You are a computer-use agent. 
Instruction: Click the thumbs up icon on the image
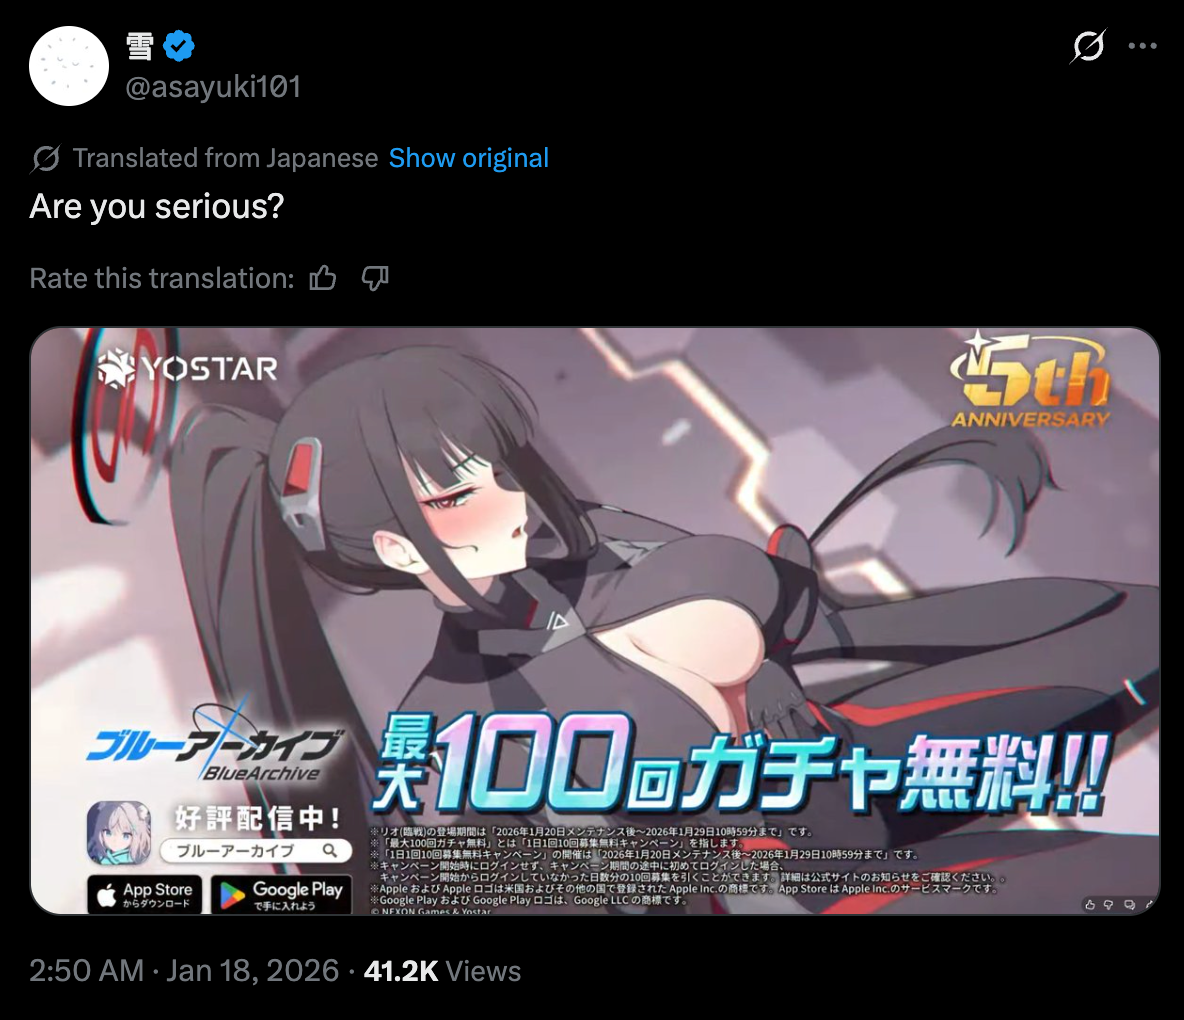(x=1090, y=904)
